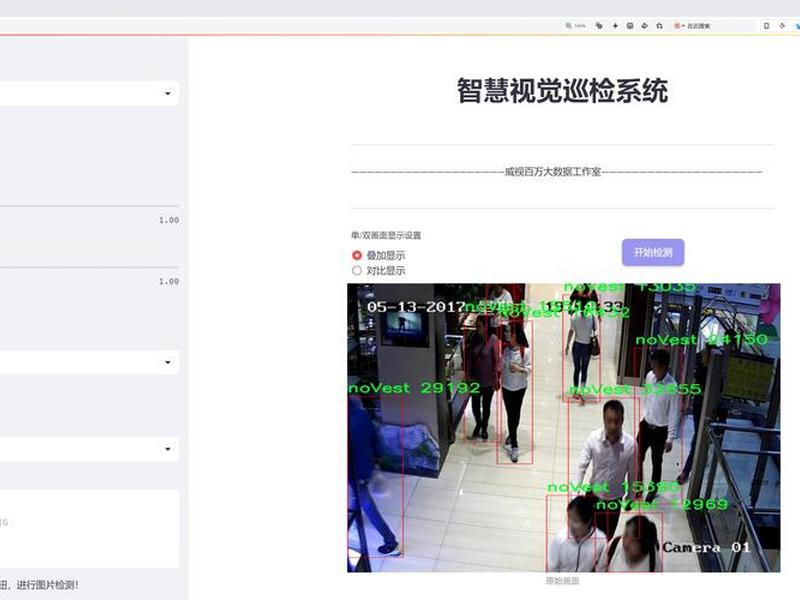The image size is (800, 600).
Task: Click the upper 1.00 slider value
Action: coord(169,220)
